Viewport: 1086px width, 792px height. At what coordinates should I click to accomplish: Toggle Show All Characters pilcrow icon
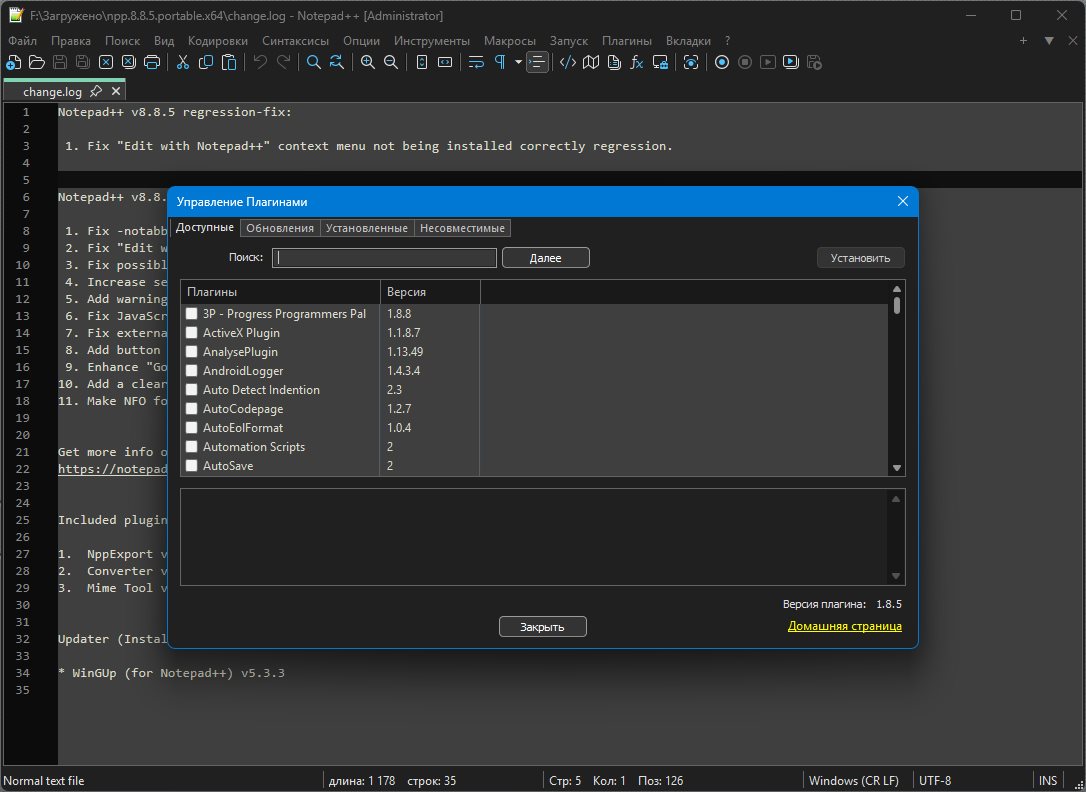(x=499, y=62)
